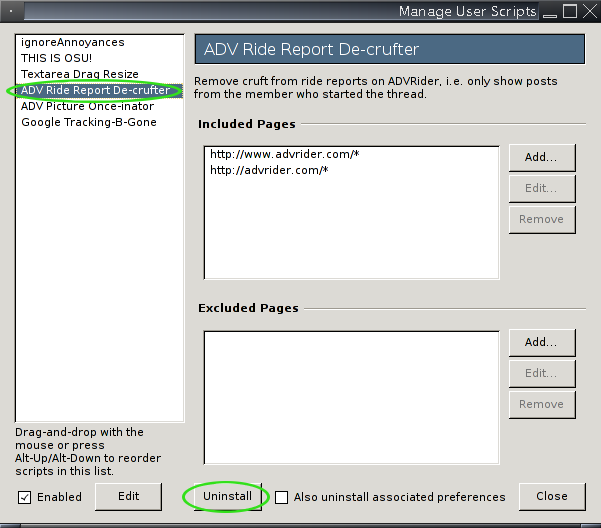Click the Uninstall button
Screen dimensions: 601x528
coord(228,497)
